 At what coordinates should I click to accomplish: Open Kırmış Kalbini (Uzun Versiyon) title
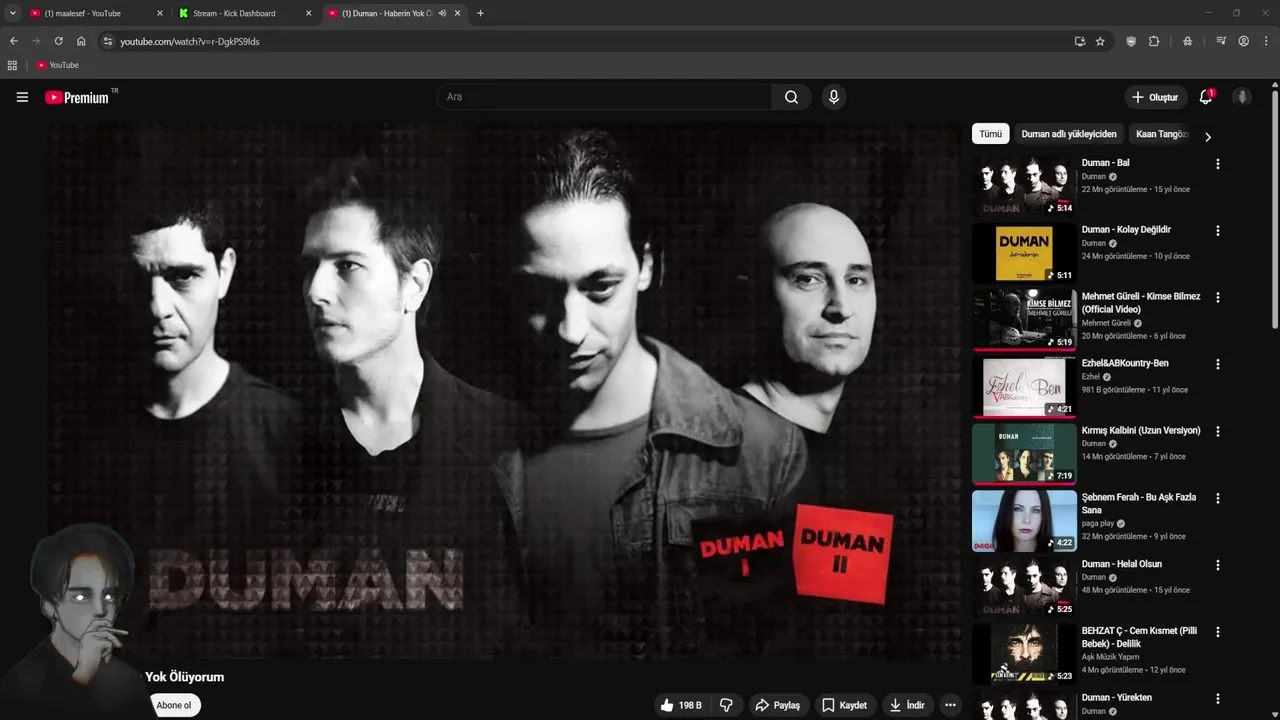click(1141, 431)
